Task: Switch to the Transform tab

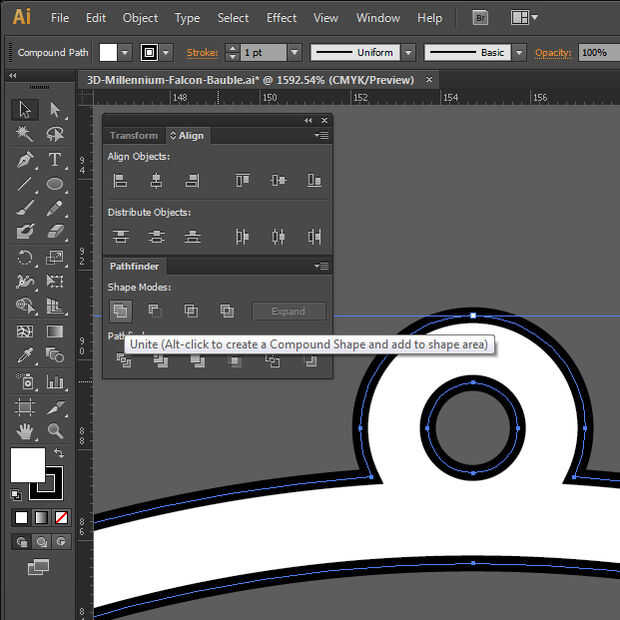Action: tap(134, 136)
